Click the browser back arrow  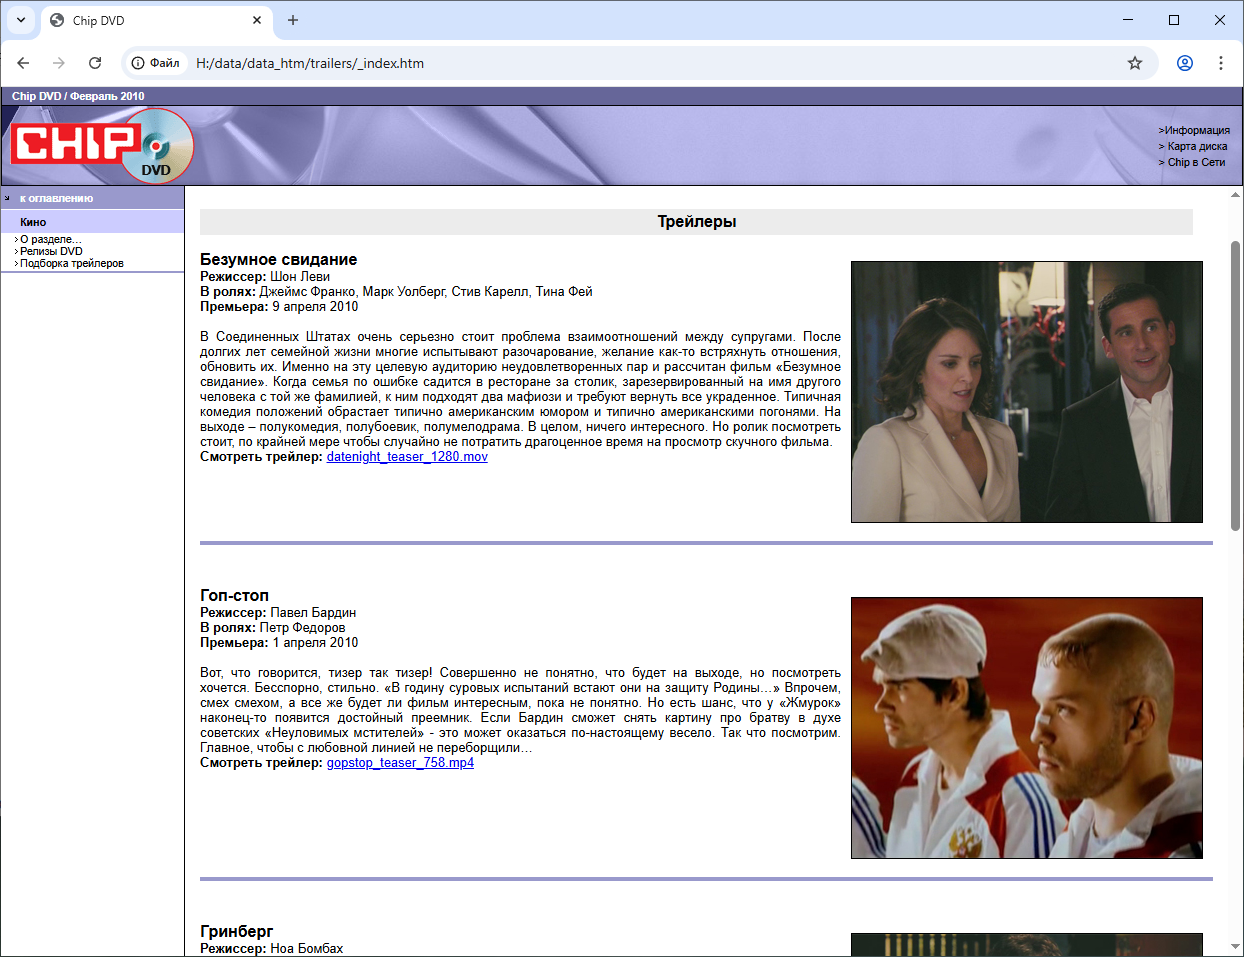(23, 63)
